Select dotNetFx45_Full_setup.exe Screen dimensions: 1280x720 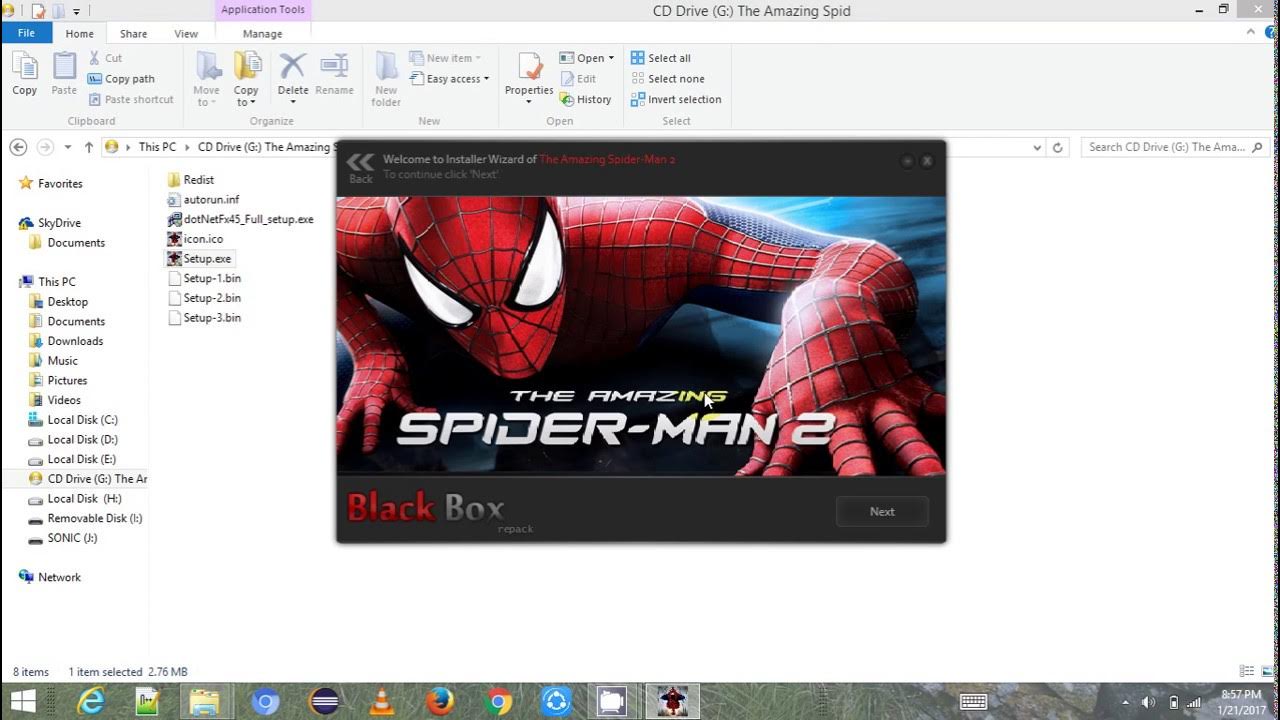[x=240, y=219]
